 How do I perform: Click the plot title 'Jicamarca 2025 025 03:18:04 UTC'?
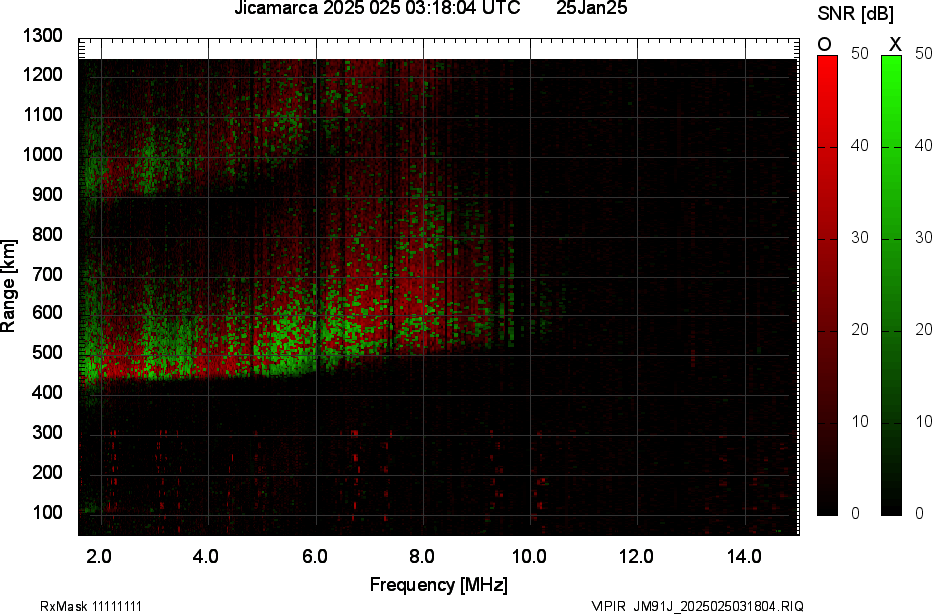pyautogui.click(x=377, y=8)
